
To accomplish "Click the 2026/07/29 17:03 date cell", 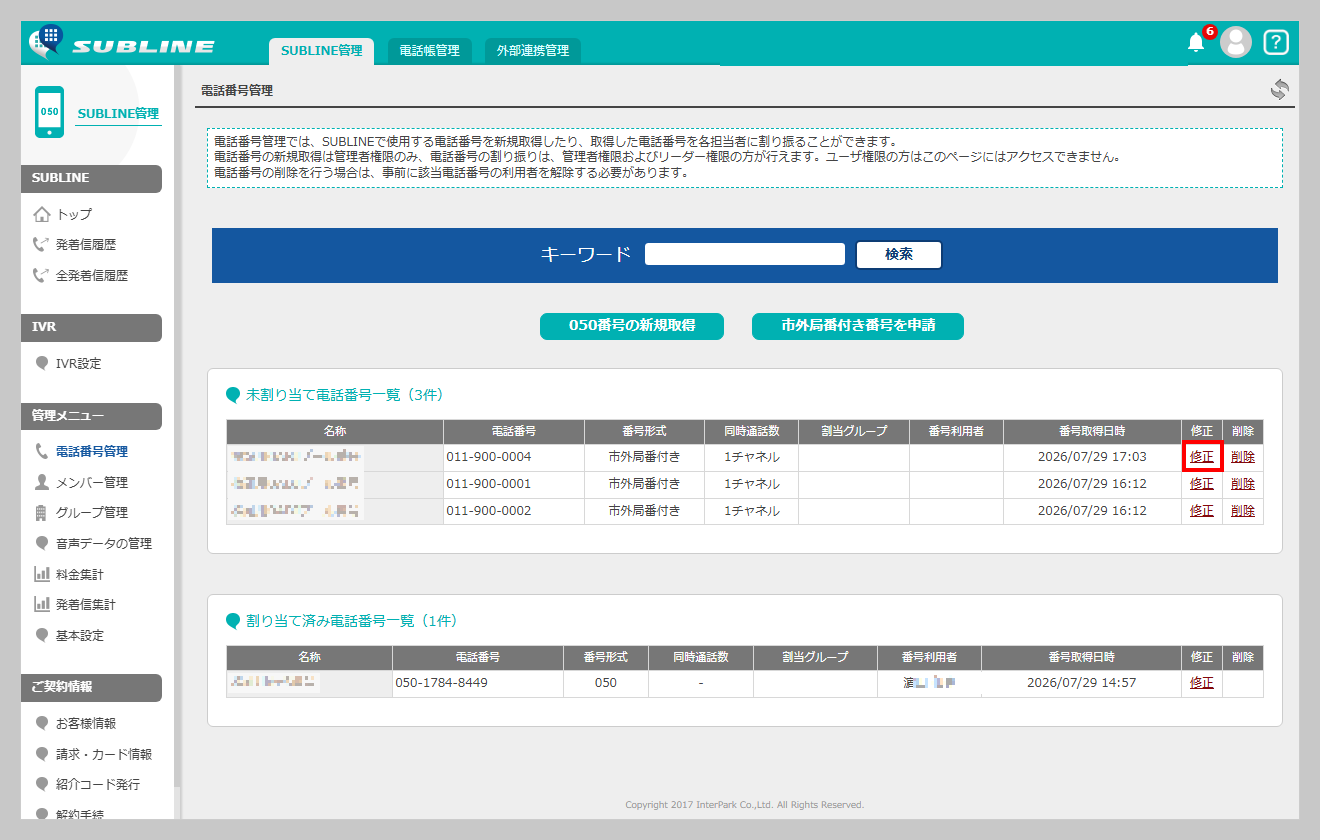I will 1092,457.
